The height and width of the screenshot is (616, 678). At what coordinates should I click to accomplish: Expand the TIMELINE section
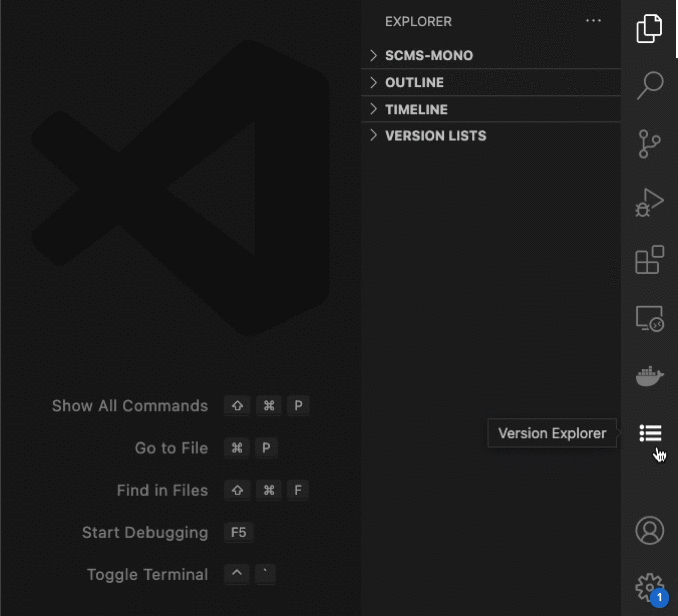pyautogui.click(x=491, y=109)
